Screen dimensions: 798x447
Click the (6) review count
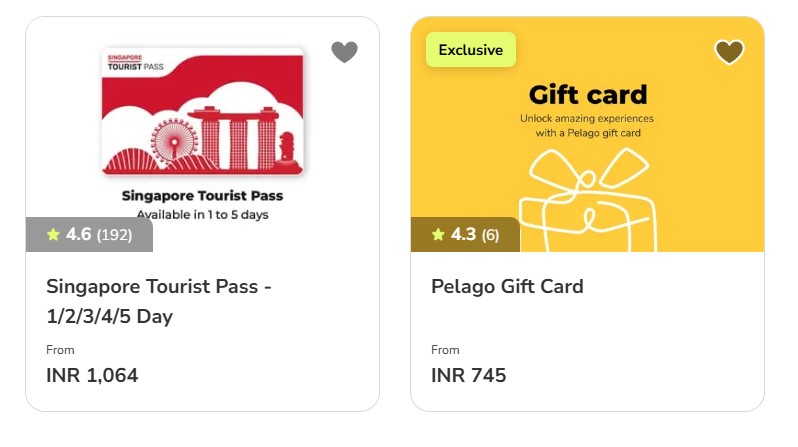(491, 235)
